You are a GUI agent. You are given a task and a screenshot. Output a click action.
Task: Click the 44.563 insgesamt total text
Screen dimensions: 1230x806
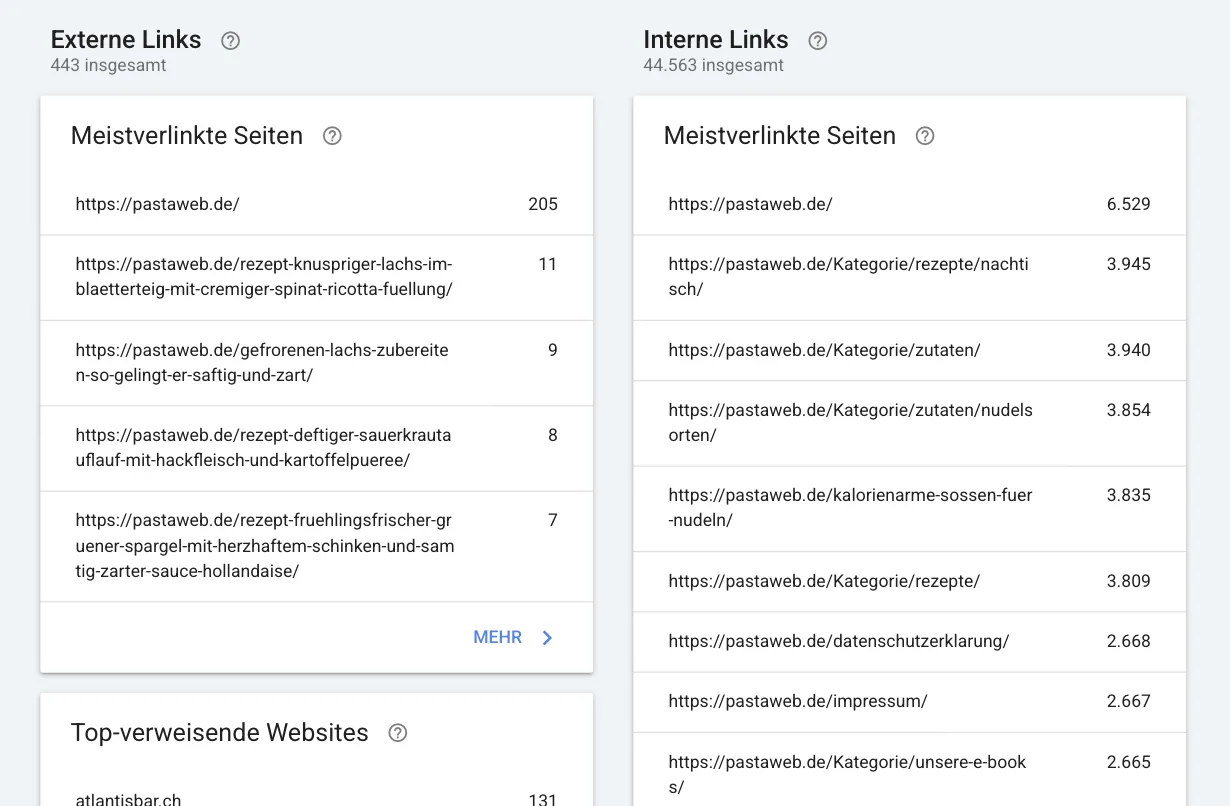pyautogui.click(x=713, y=66)
